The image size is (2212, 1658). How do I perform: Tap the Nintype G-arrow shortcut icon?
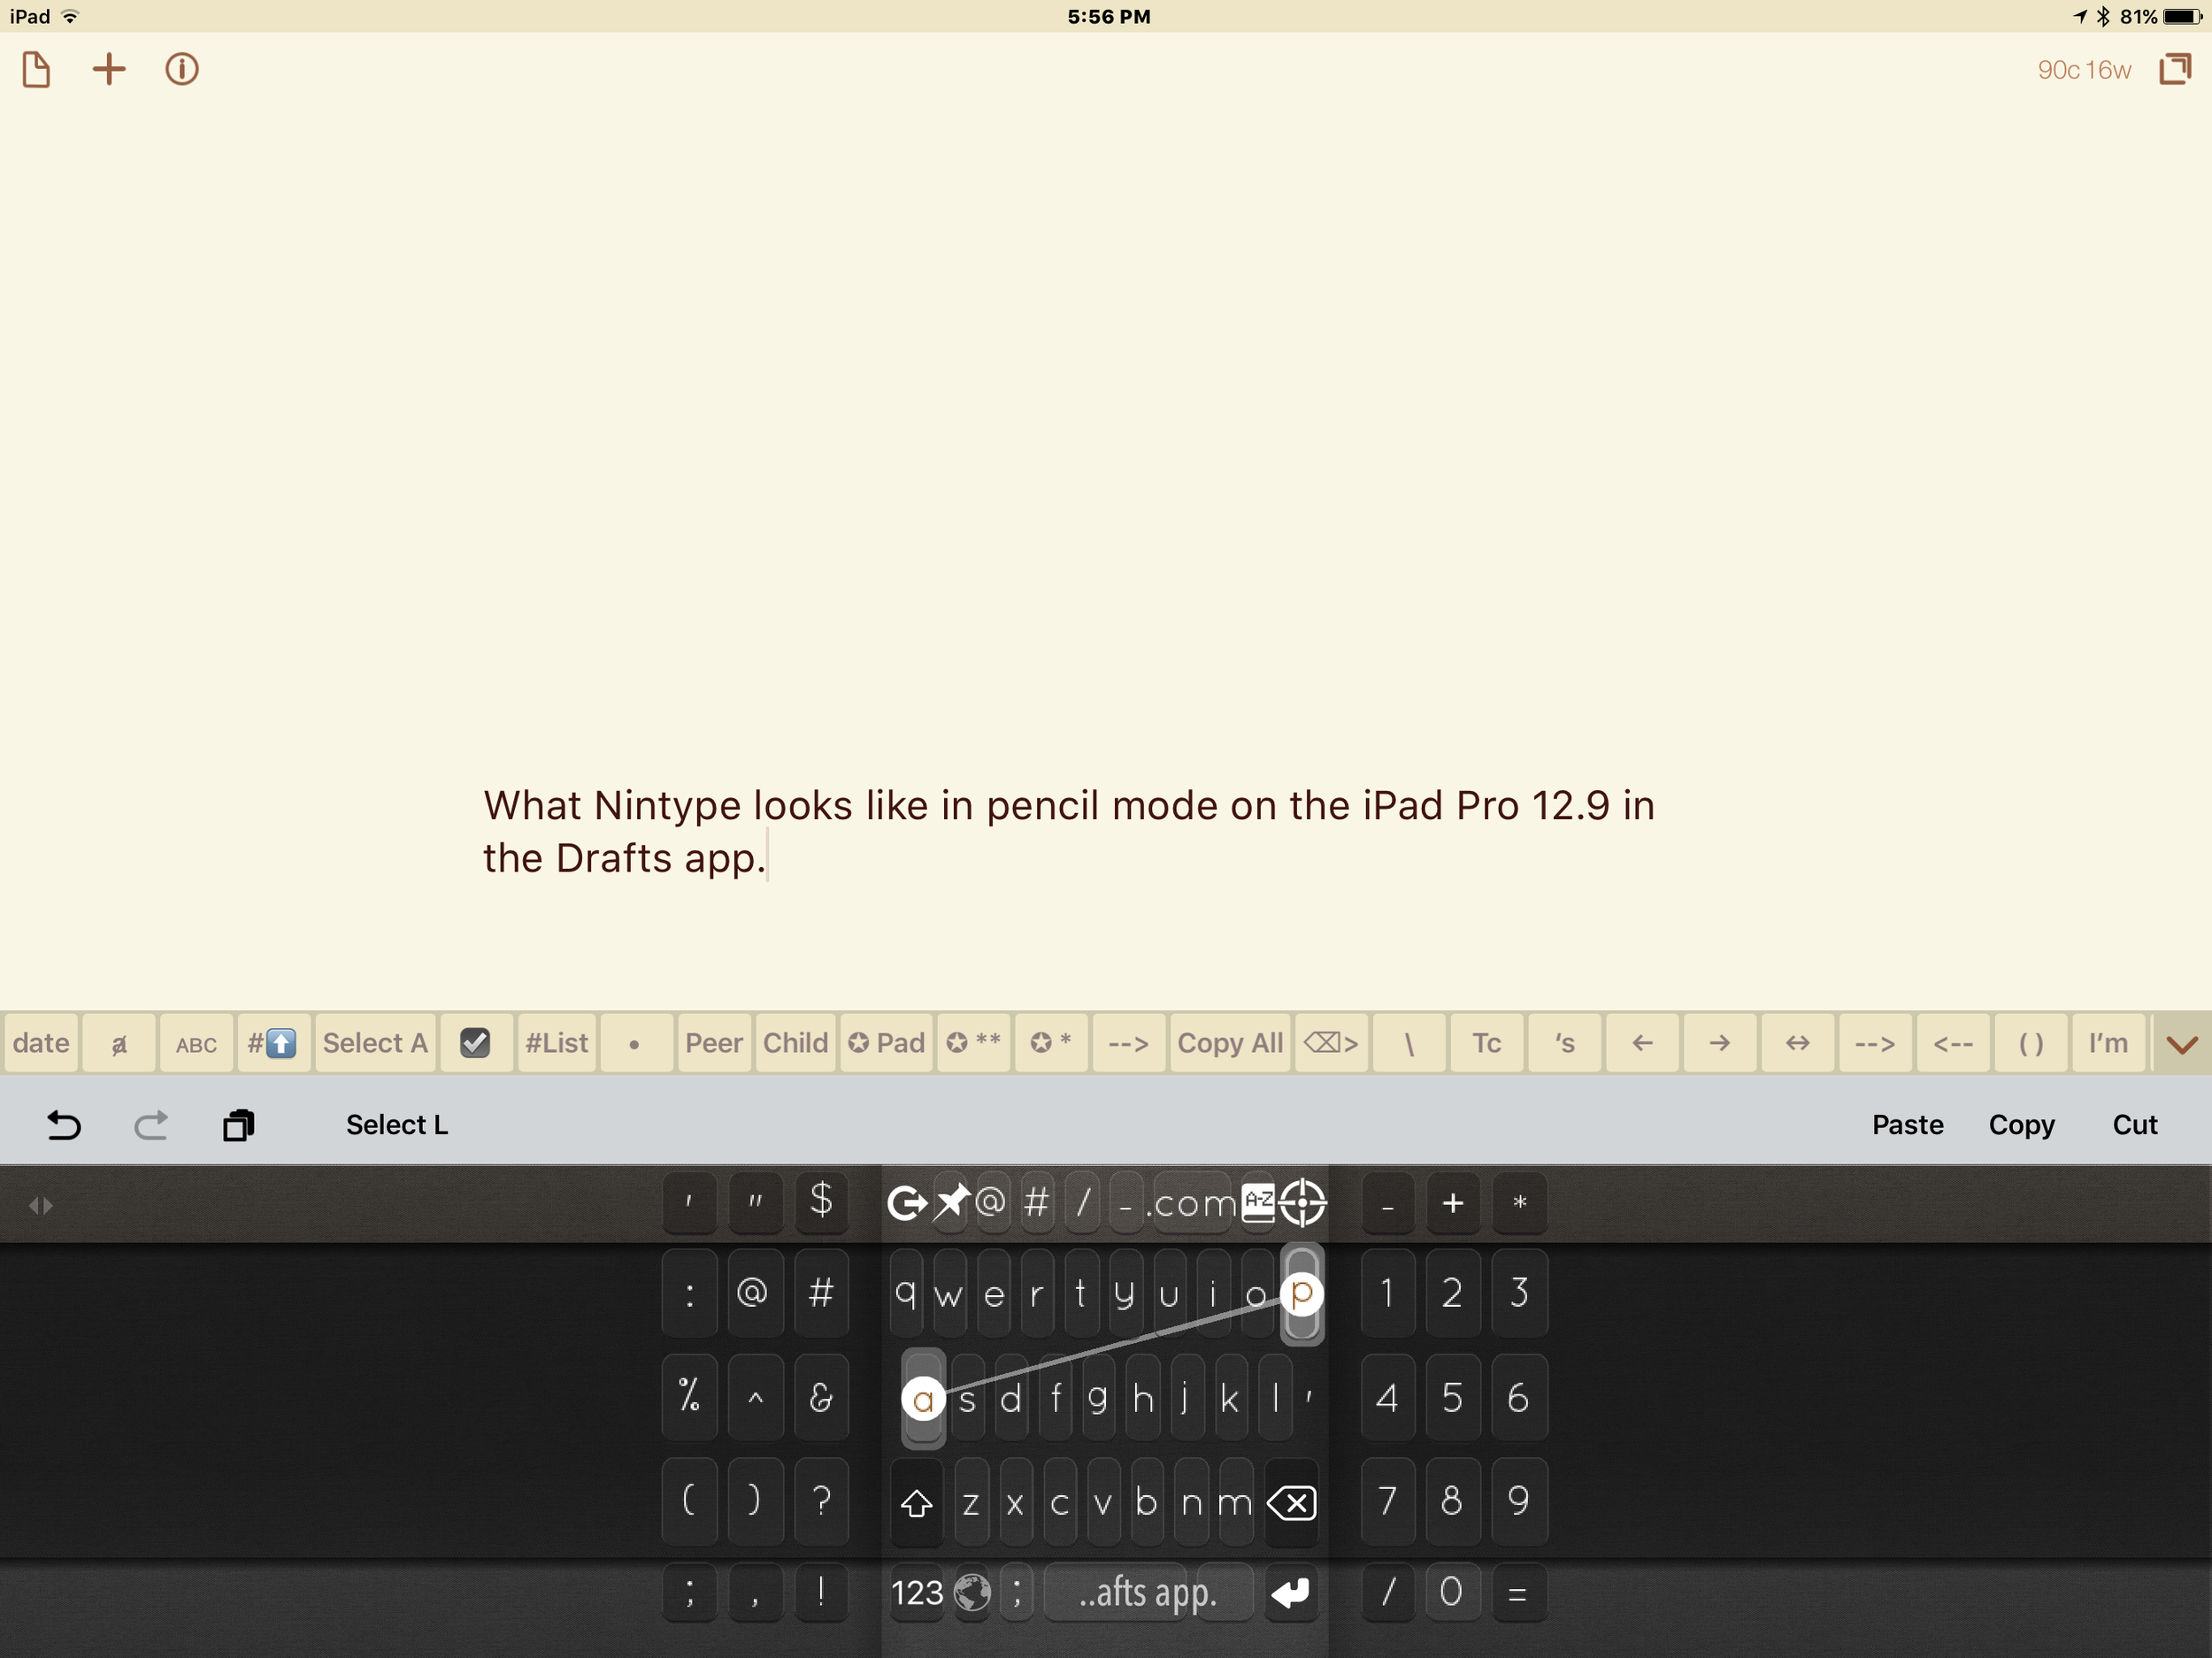point(907,1202)
